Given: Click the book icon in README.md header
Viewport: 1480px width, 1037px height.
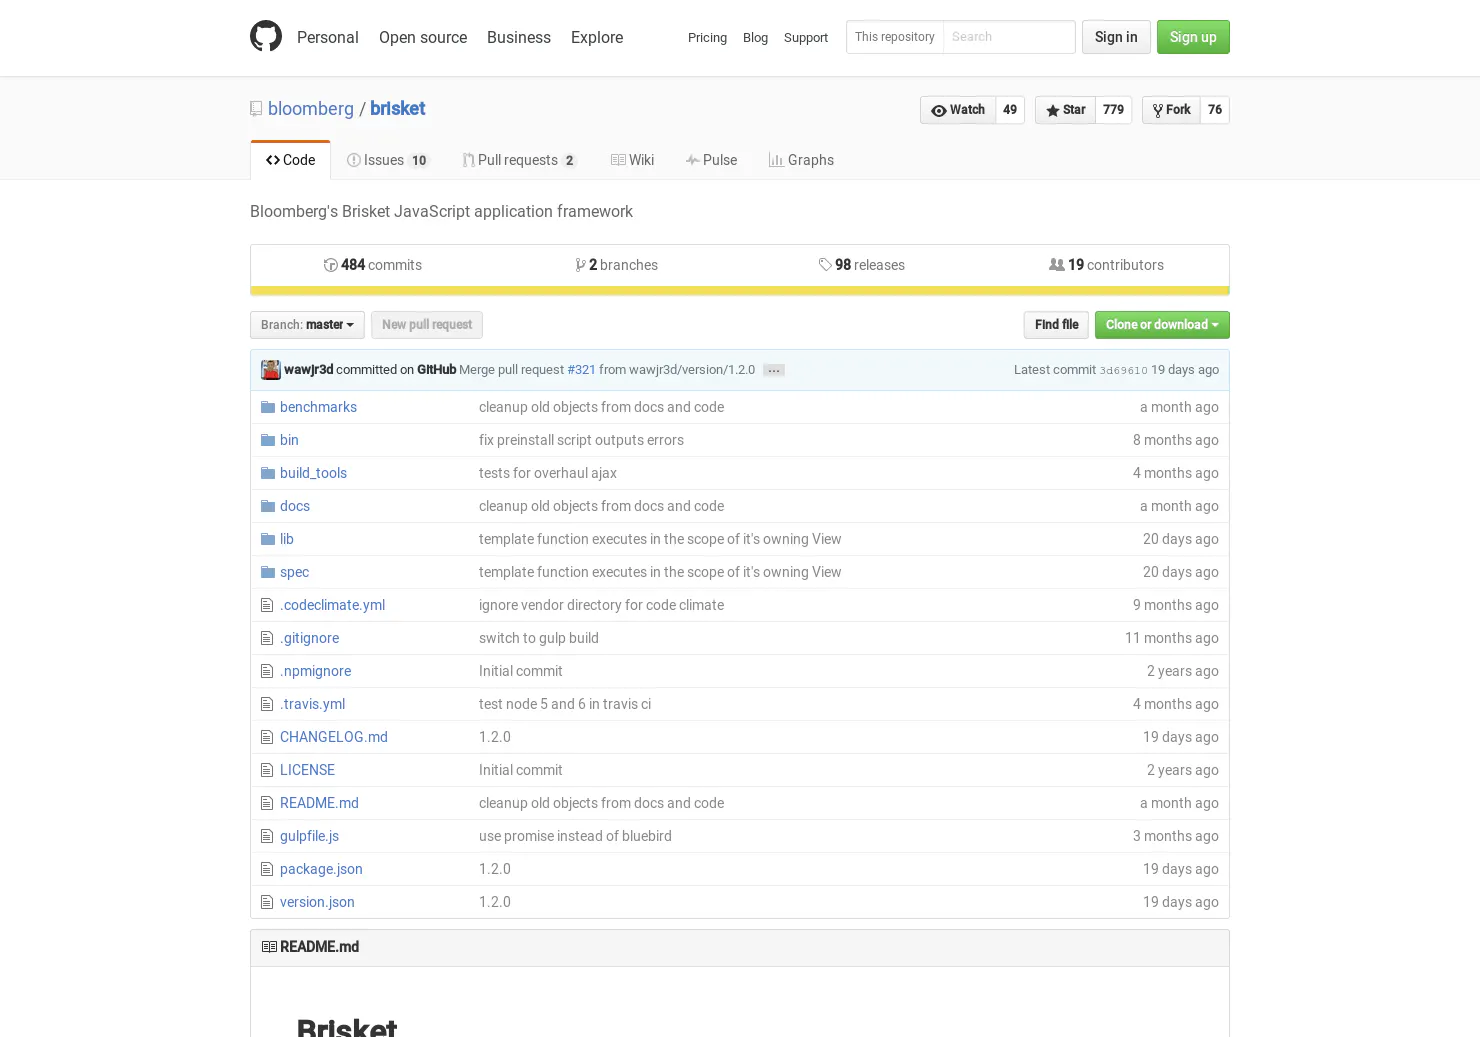Looking at the screenshot, I should click(269, 947).
